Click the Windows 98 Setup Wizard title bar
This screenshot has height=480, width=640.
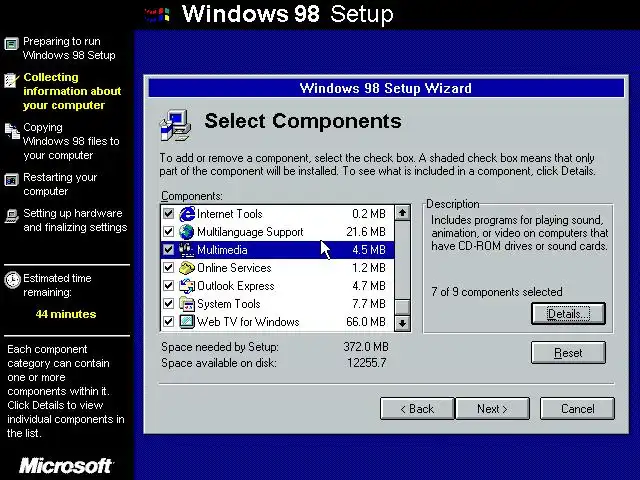tap(386, 88)
